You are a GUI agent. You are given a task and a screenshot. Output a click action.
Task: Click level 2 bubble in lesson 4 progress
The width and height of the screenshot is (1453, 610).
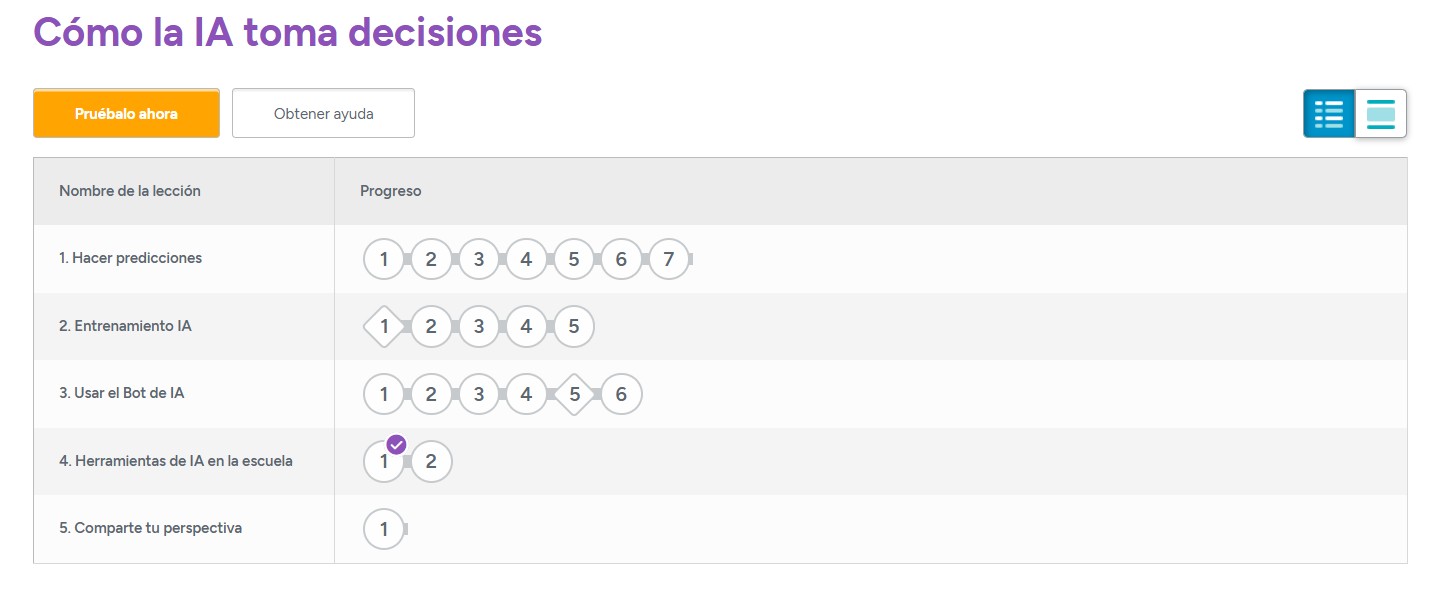click(x=431, y=461)
